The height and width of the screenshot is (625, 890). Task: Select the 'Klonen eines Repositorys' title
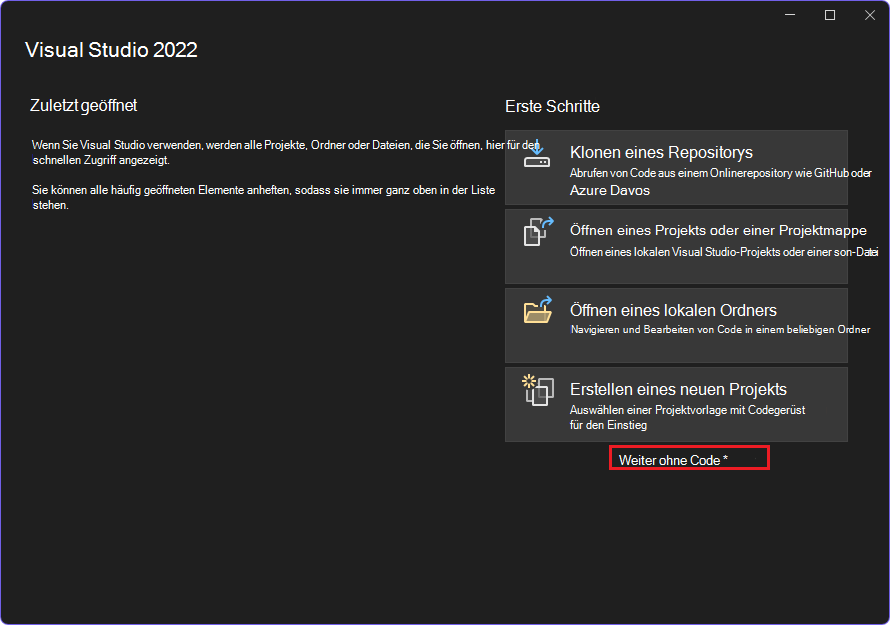(x=661, y=152)
